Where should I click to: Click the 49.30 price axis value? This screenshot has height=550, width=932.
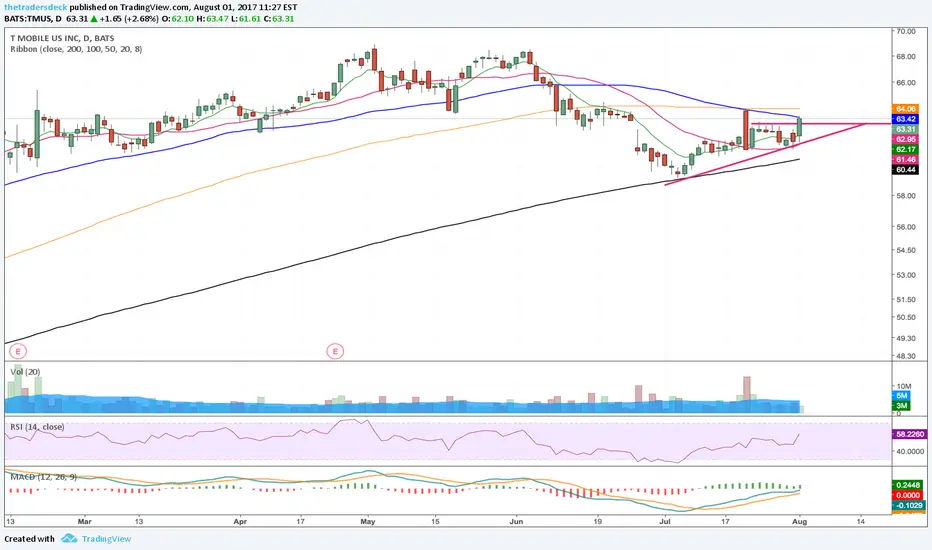point(906,338)
